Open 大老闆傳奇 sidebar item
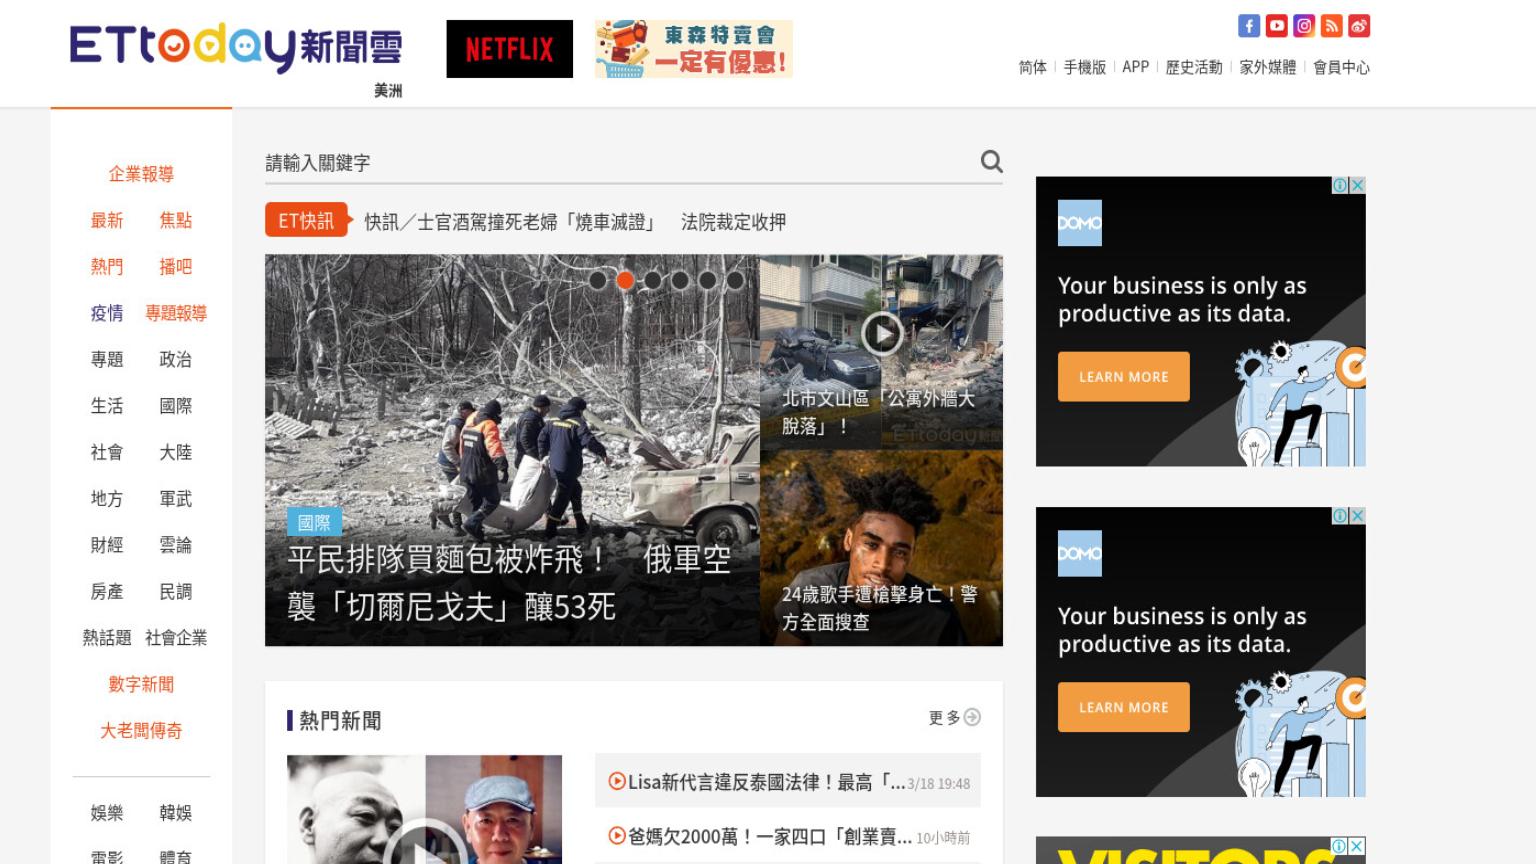1536x864 pixels. pos(141,731)
